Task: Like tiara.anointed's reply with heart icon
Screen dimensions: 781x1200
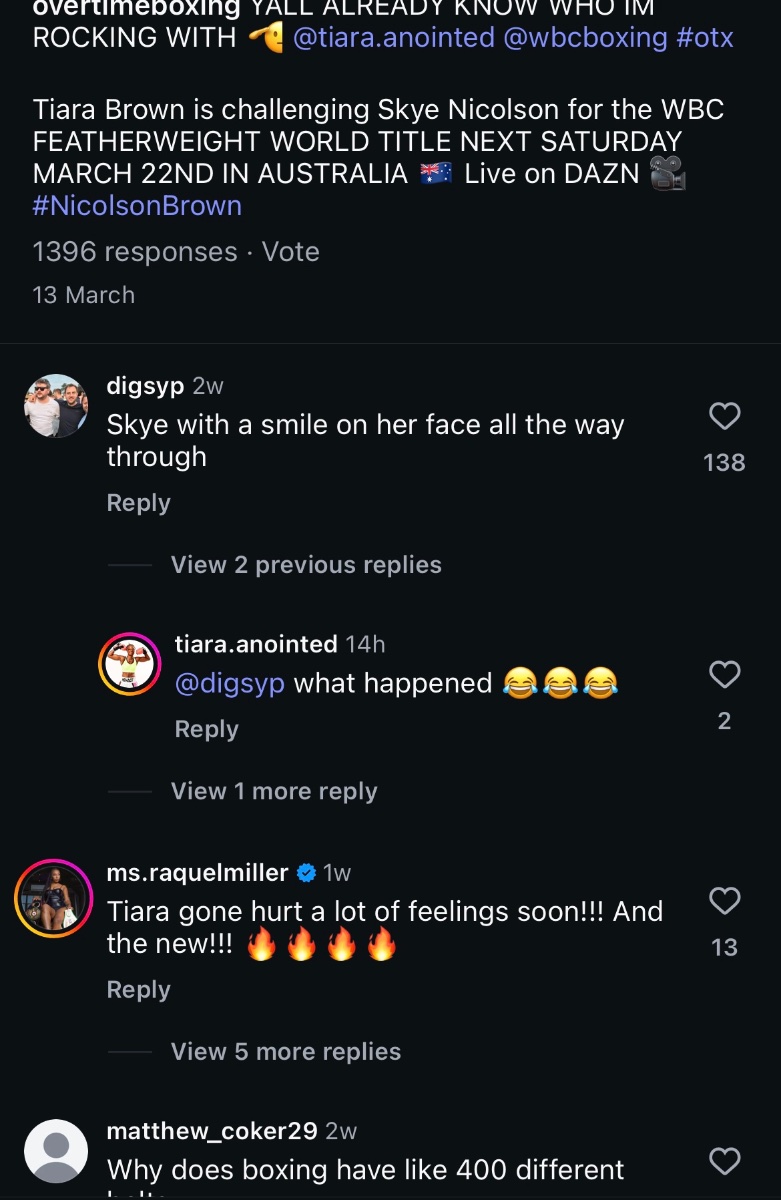Action: 724,675
